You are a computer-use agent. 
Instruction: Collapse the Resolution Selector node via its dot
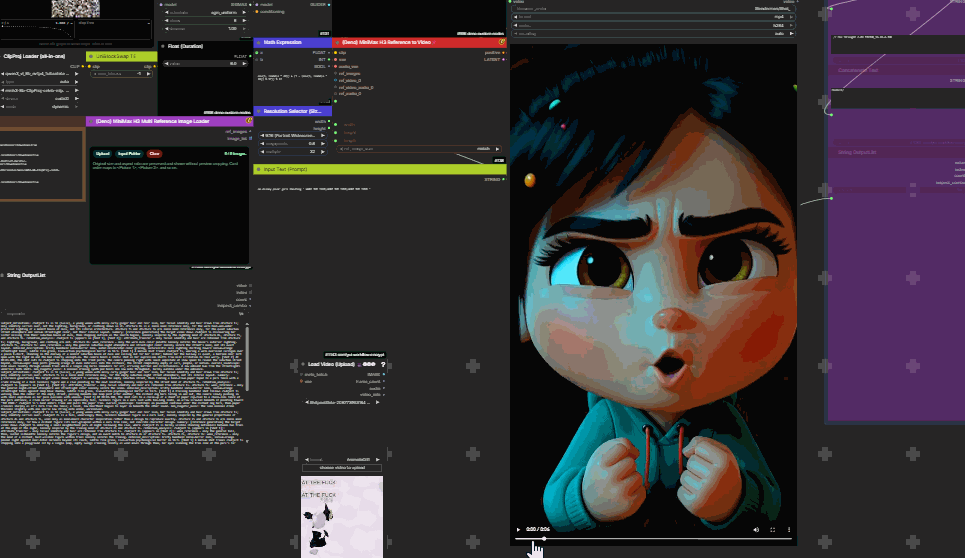point(258,111)
